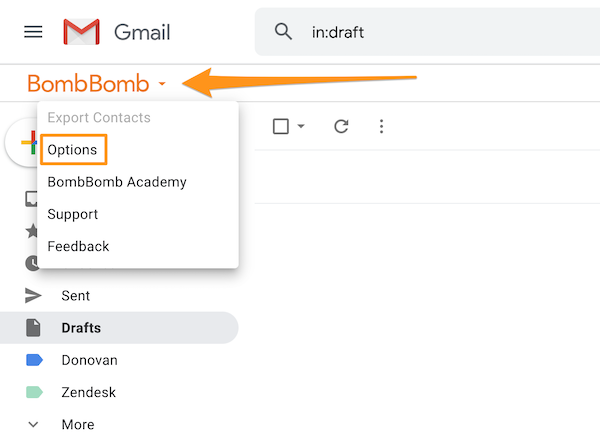Click the colorful Compose plus button

point(29,142)
